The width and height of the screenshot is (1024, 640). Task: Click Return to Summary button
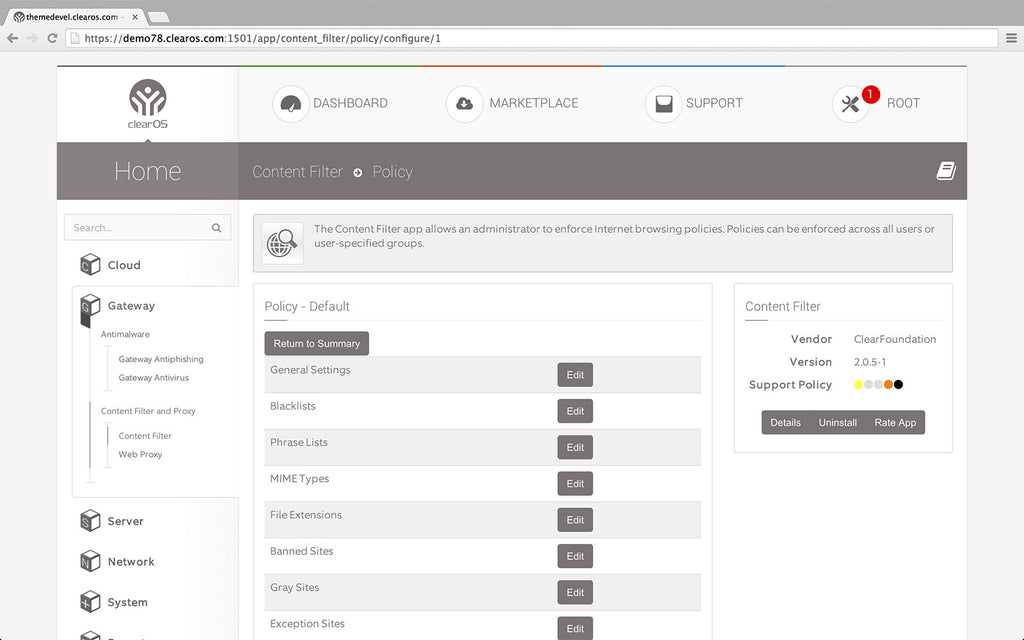click(317, 344)
